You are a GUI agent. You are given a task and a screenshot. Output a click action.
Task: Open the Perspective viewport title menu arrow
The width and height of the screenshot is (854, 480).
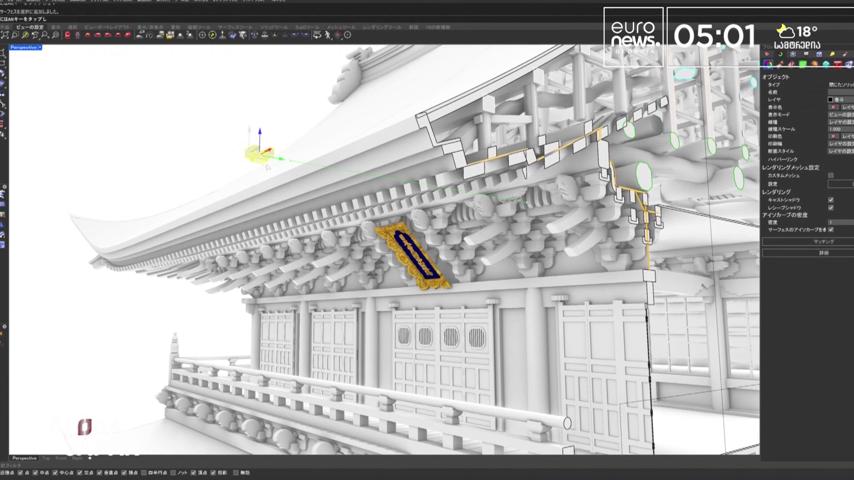[40, 47]
